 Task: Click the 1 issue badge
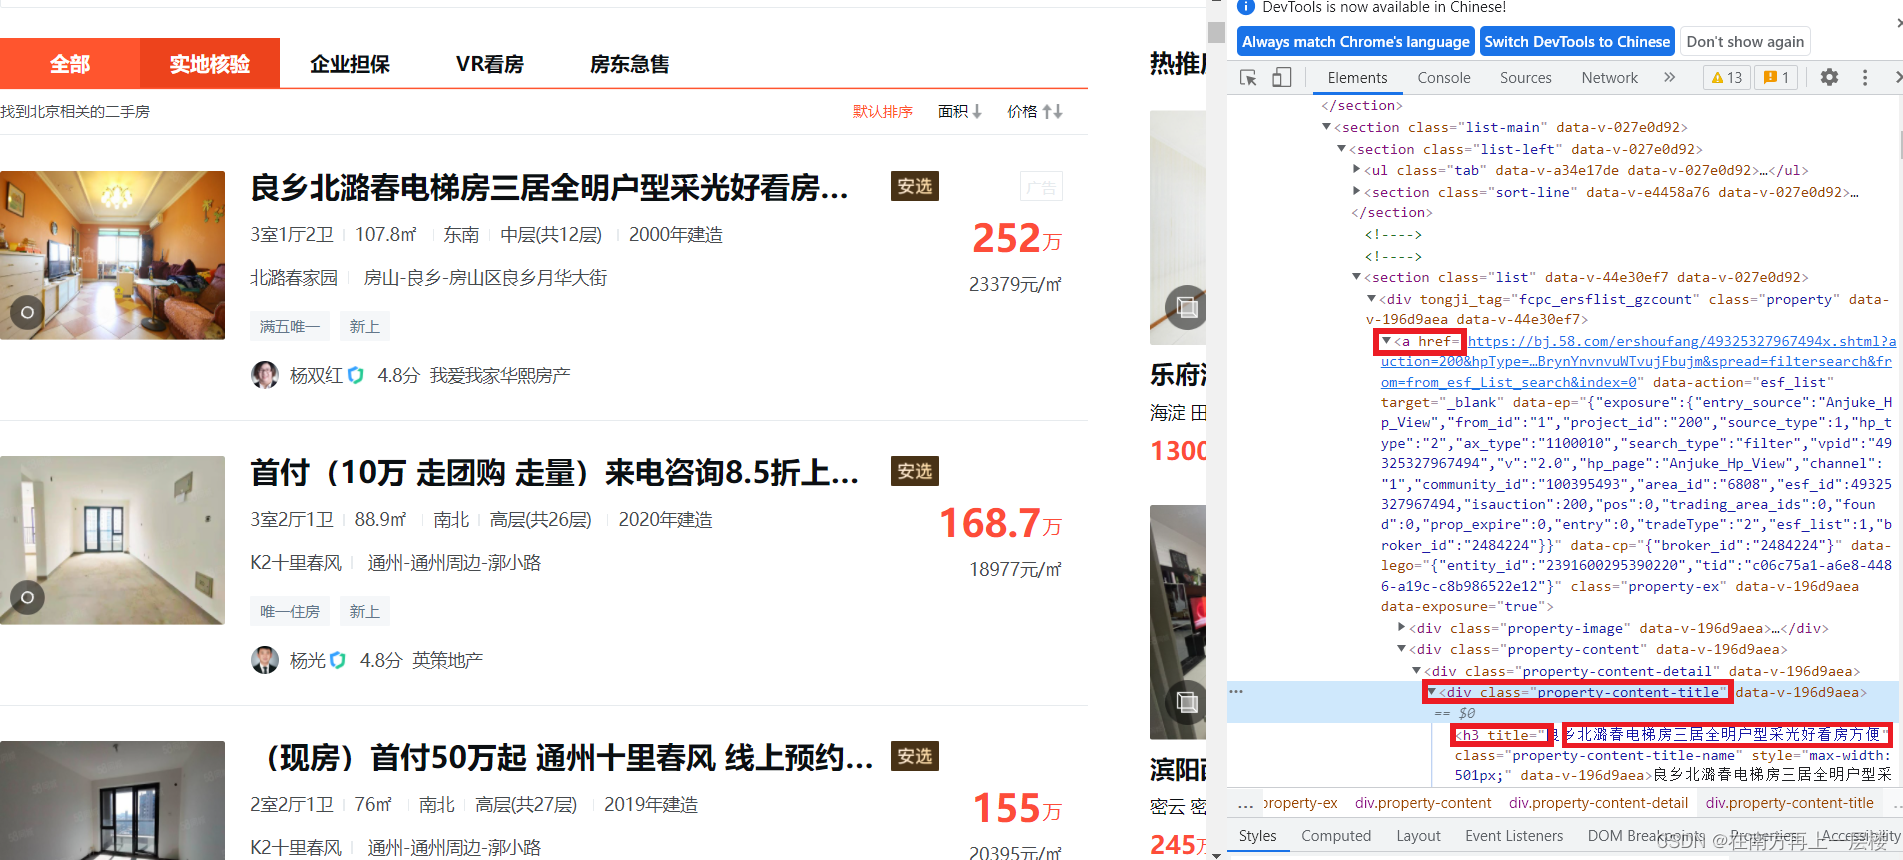[x=1776, y=77]
